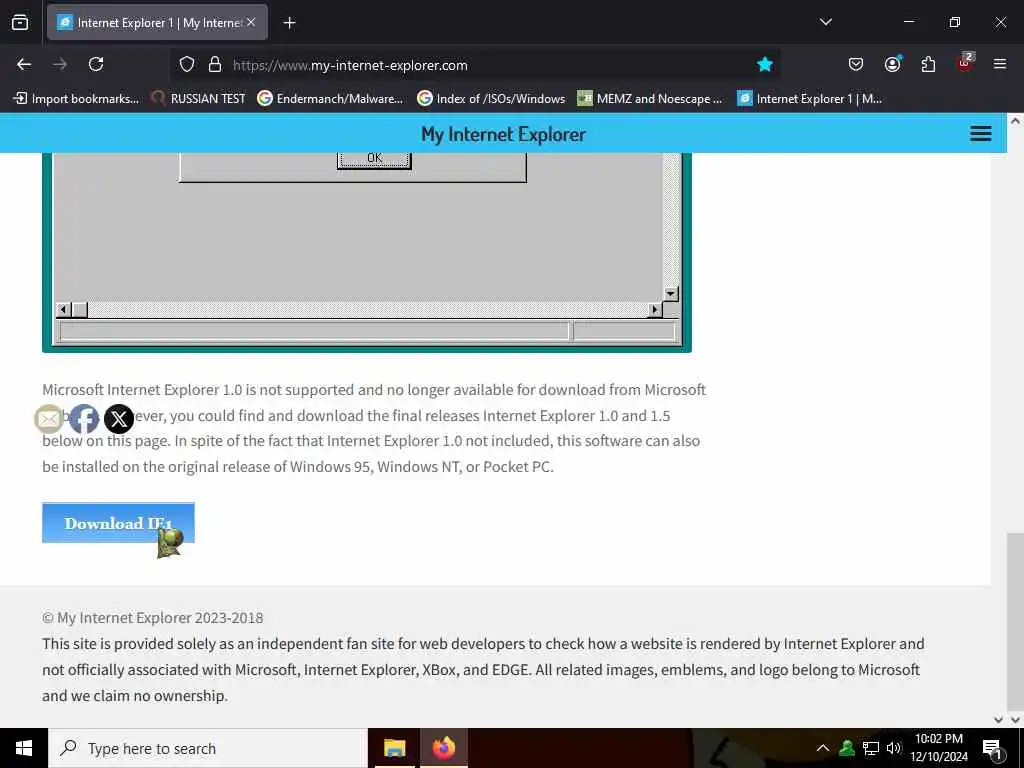
Task: Click the uBlock Origin extension icon
Action: pos(965,63)
